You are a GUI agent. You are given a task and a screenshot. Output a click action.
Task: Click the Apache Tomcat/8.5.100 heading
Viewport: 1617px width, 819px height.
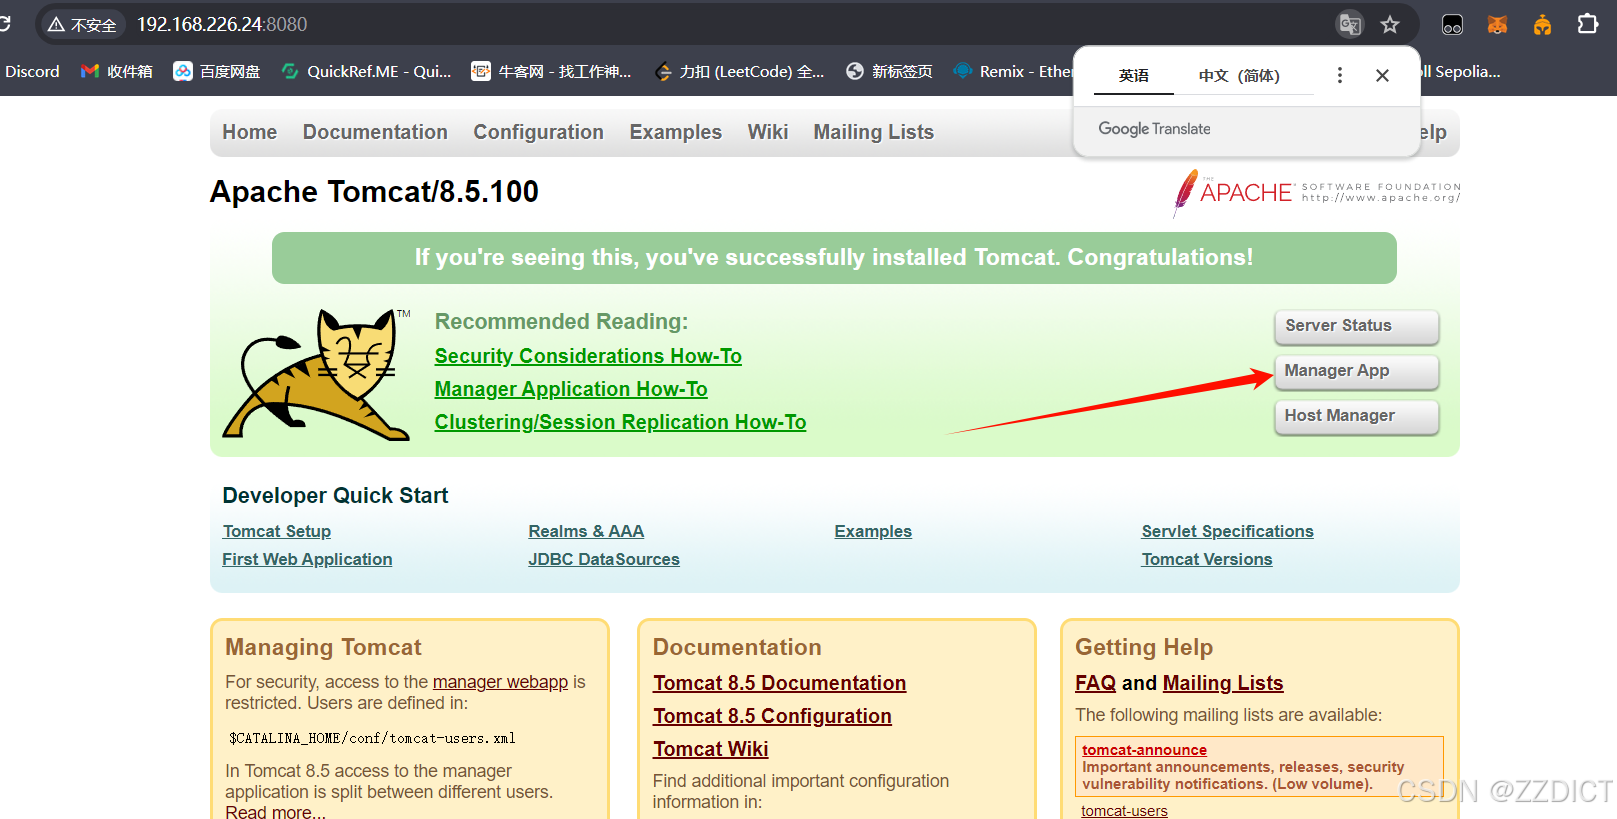point(374,191)
